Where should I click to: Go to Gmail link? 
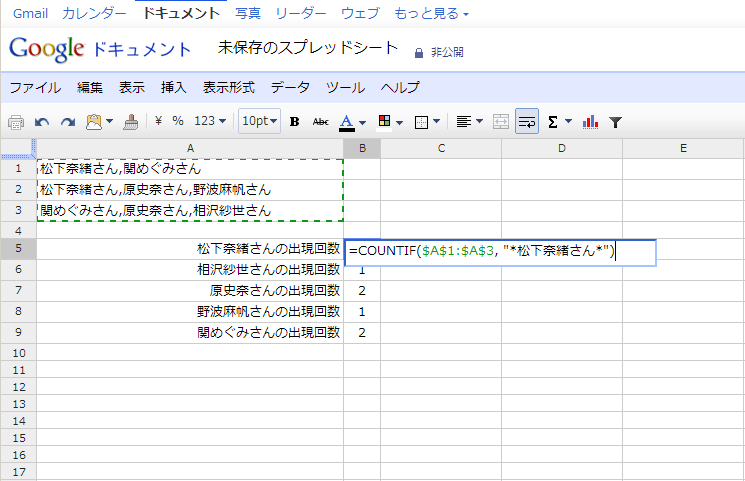(30, 13)
